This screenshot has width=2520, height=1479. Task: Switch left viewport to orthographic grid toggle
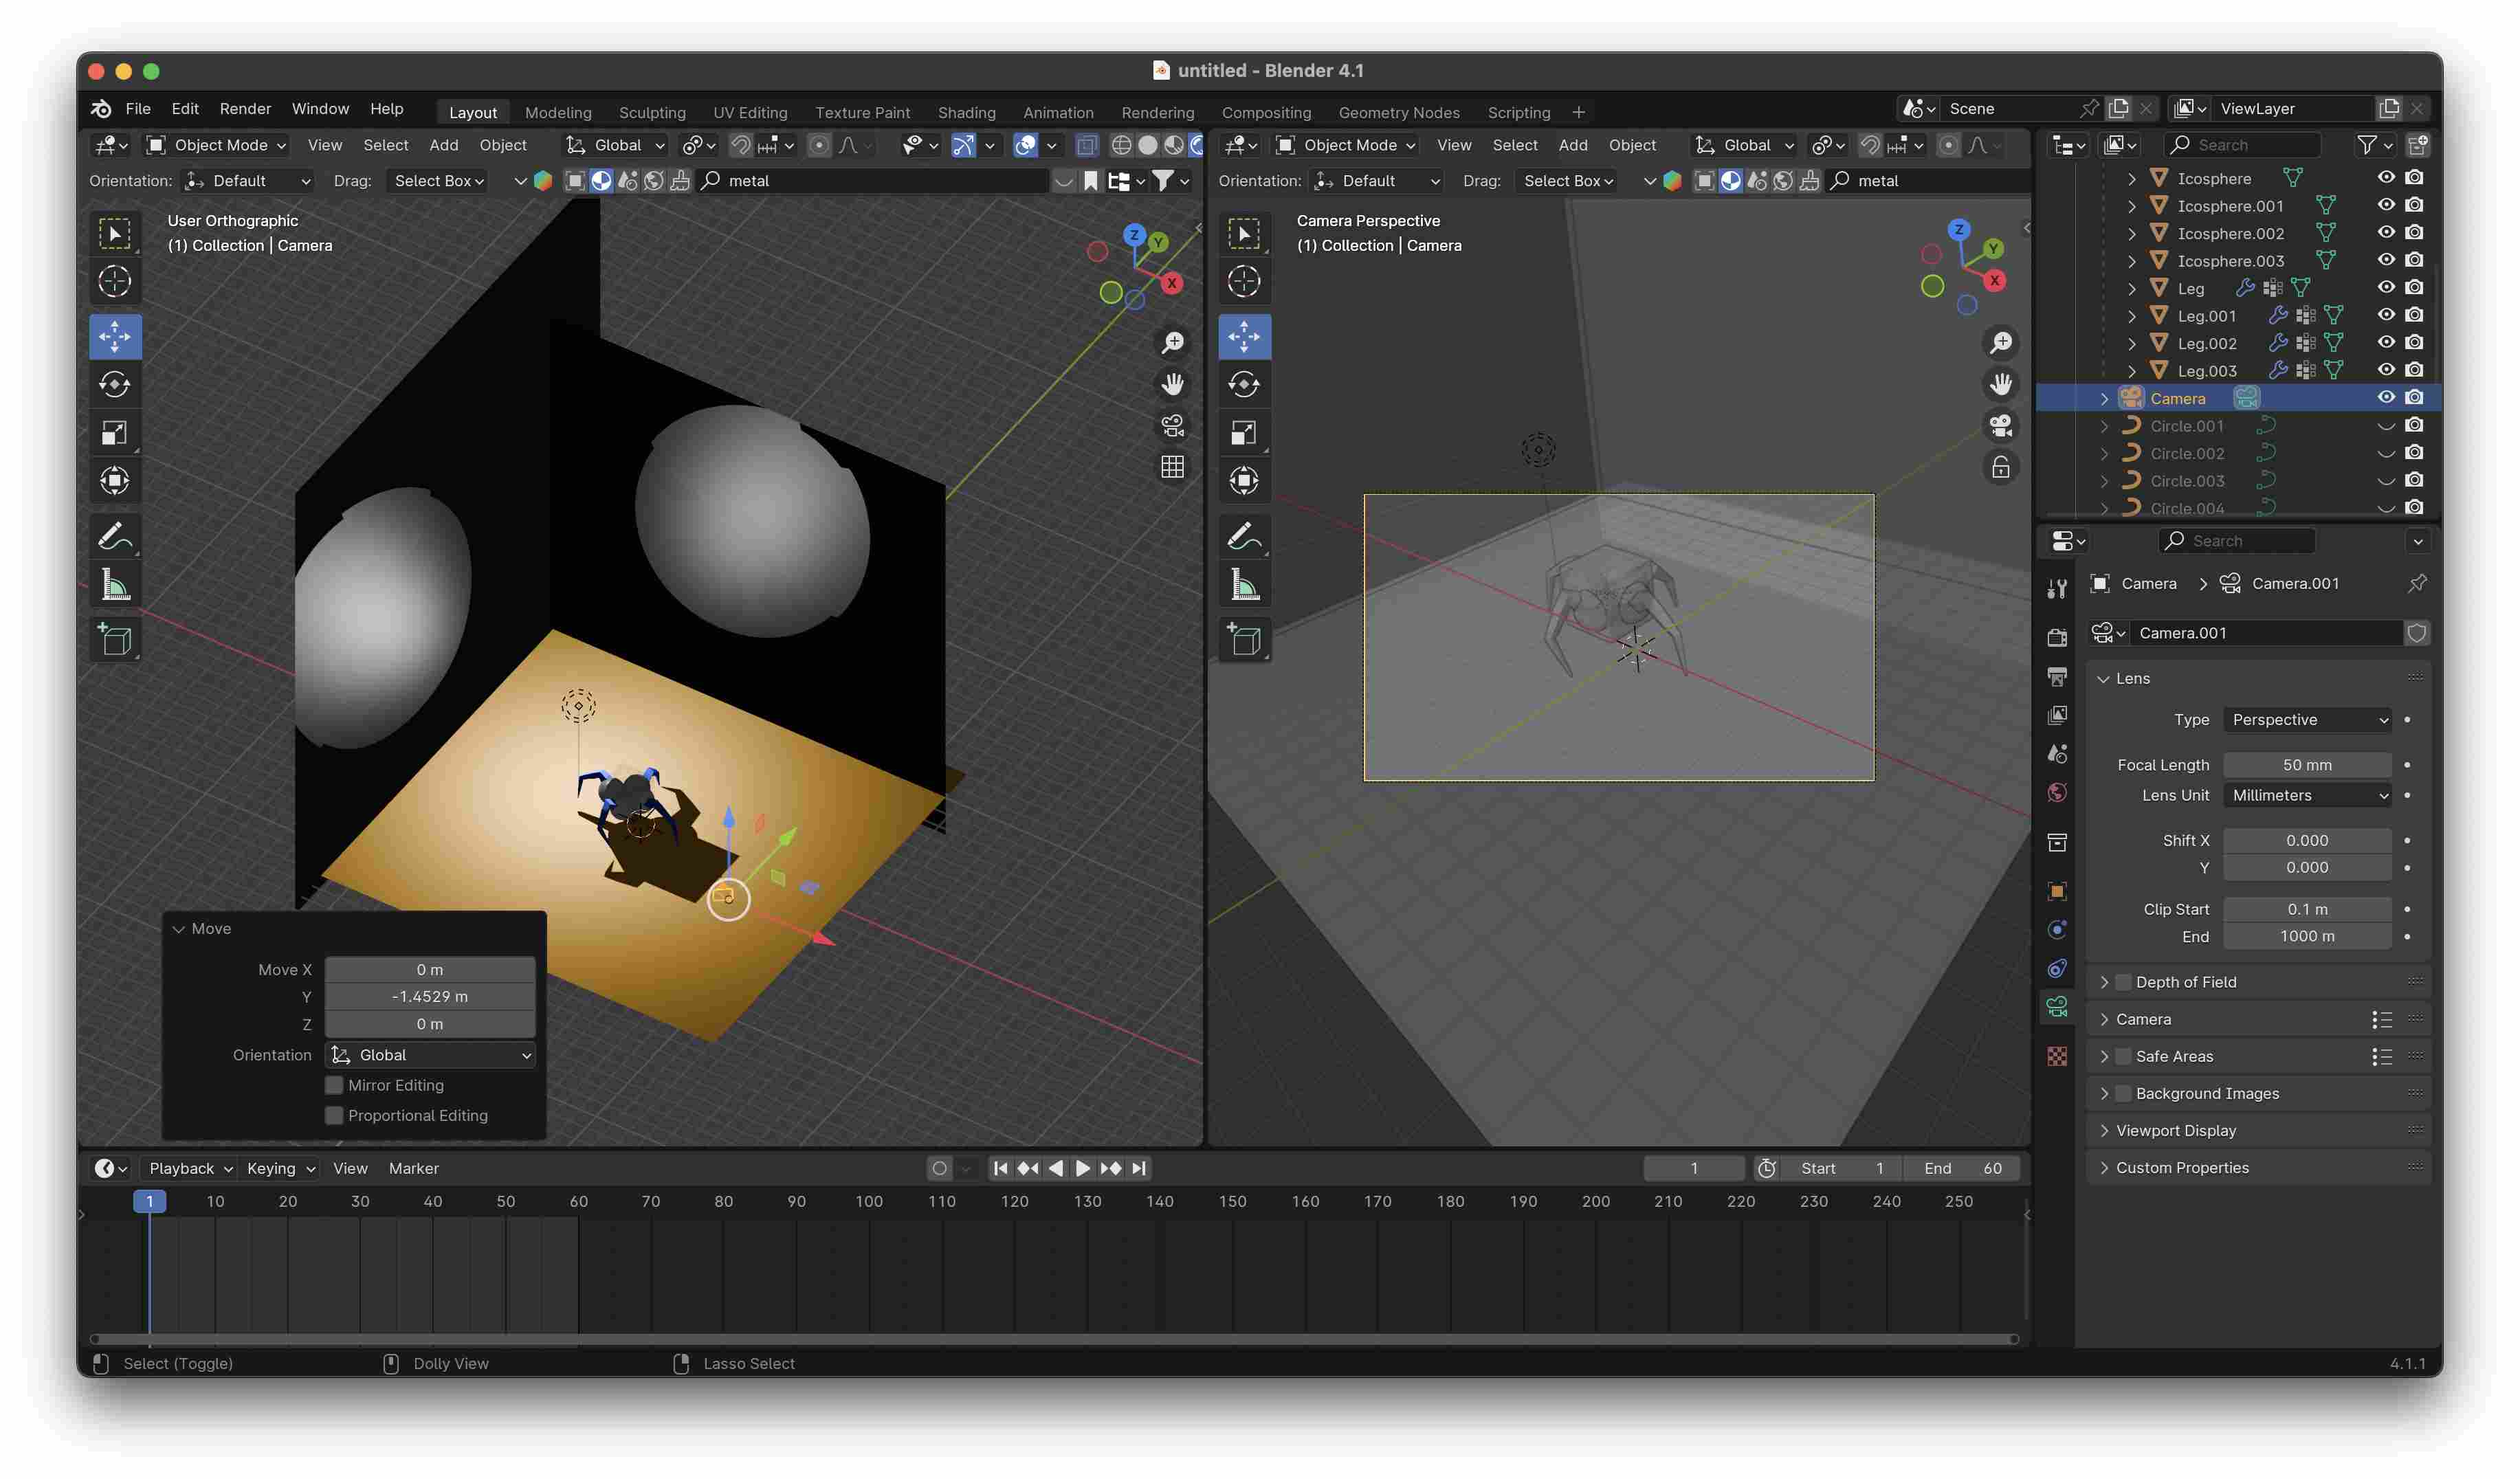tap(1172, 467)
